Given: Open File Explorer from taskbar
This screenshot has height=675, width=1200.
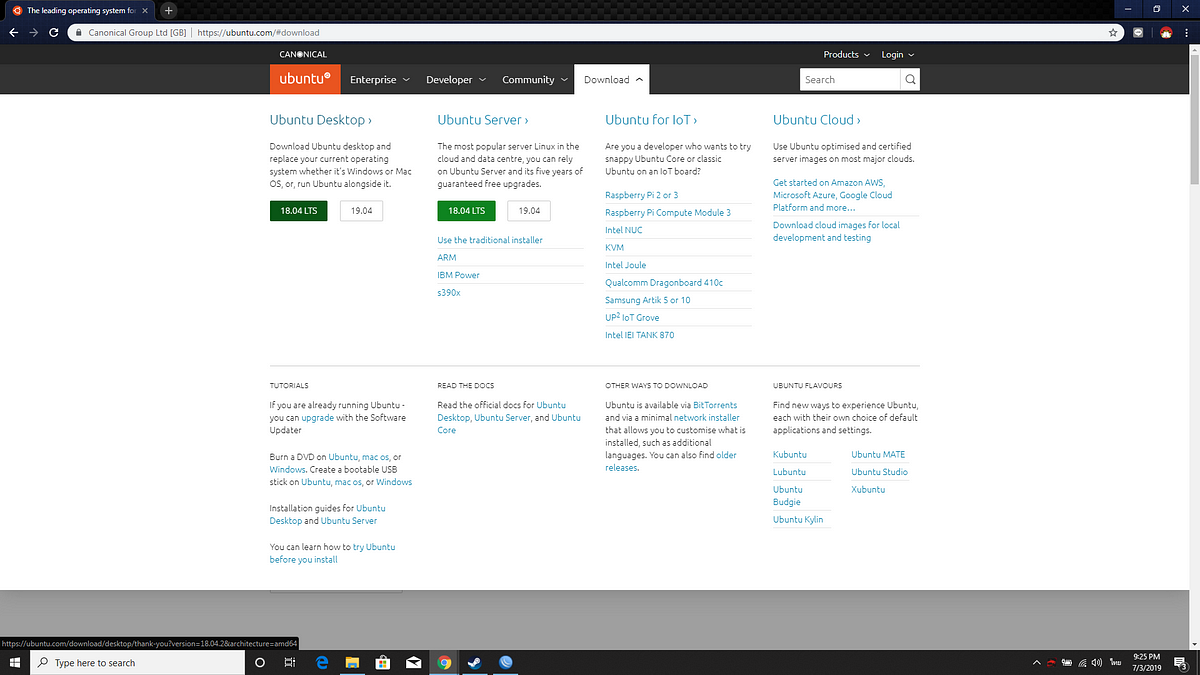Looking at the screenshot, I should pos(352,662).
